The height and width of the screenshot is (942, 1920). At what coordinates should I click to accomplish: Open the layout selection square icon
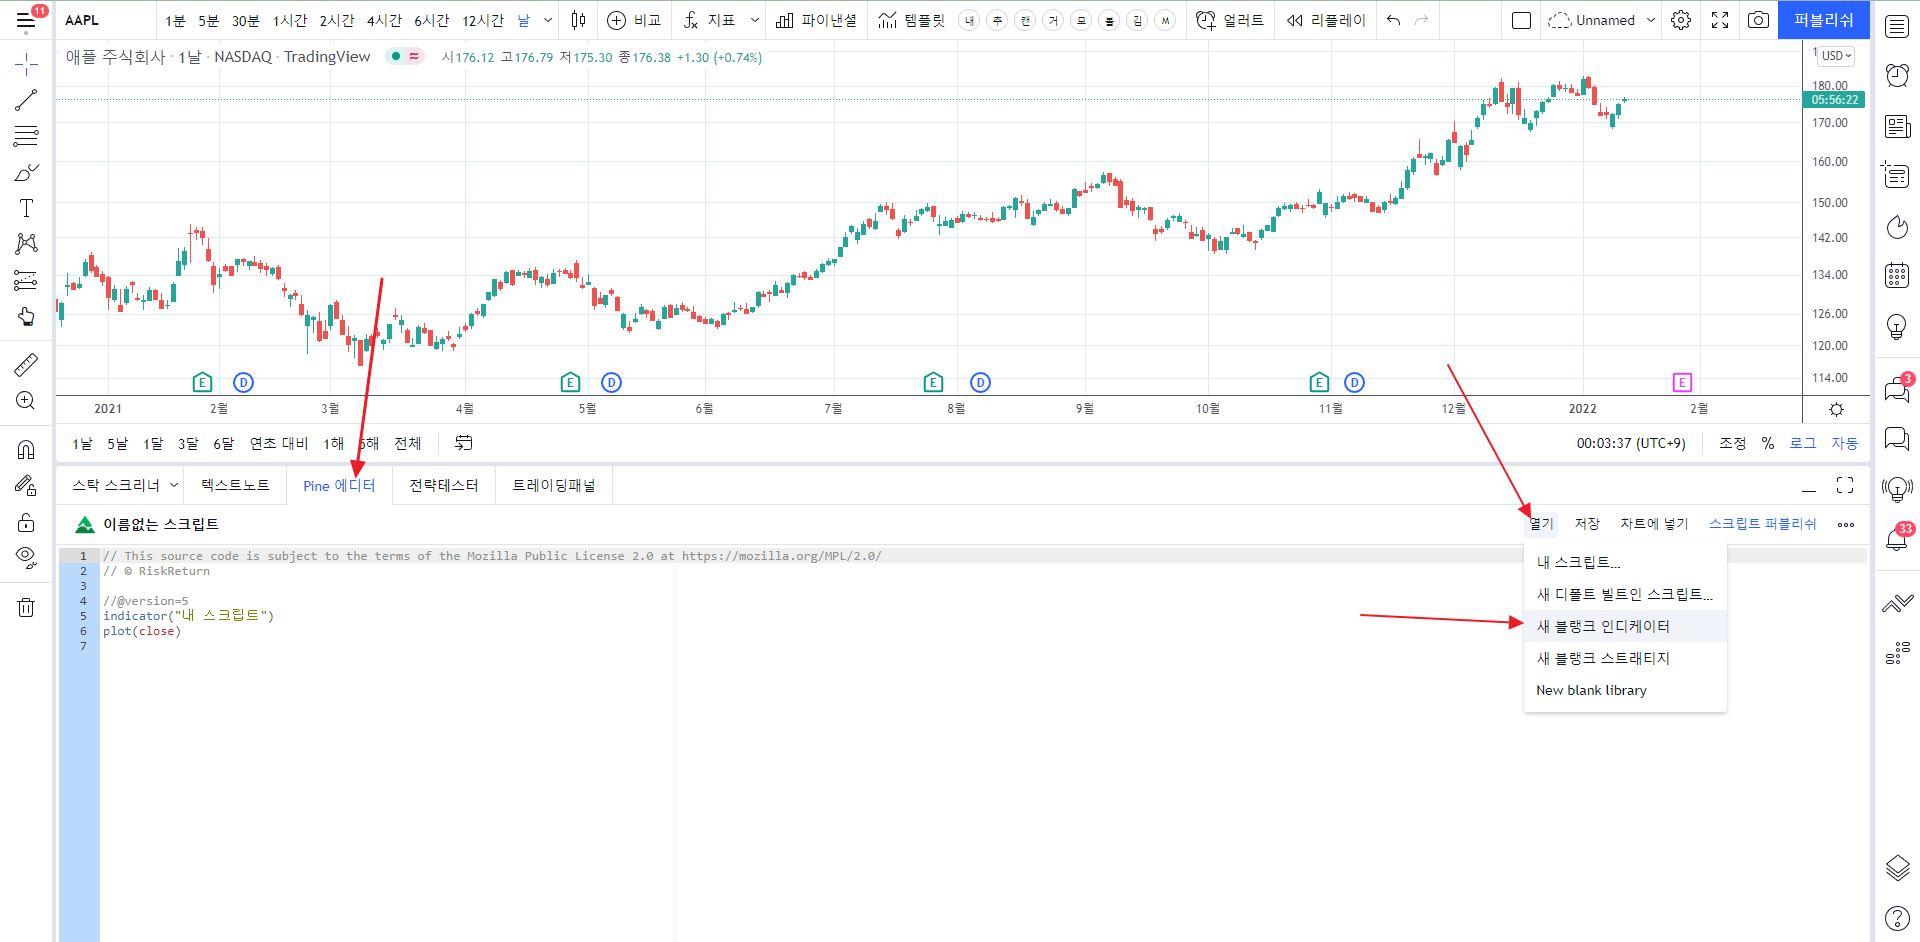coord(1521,20)
